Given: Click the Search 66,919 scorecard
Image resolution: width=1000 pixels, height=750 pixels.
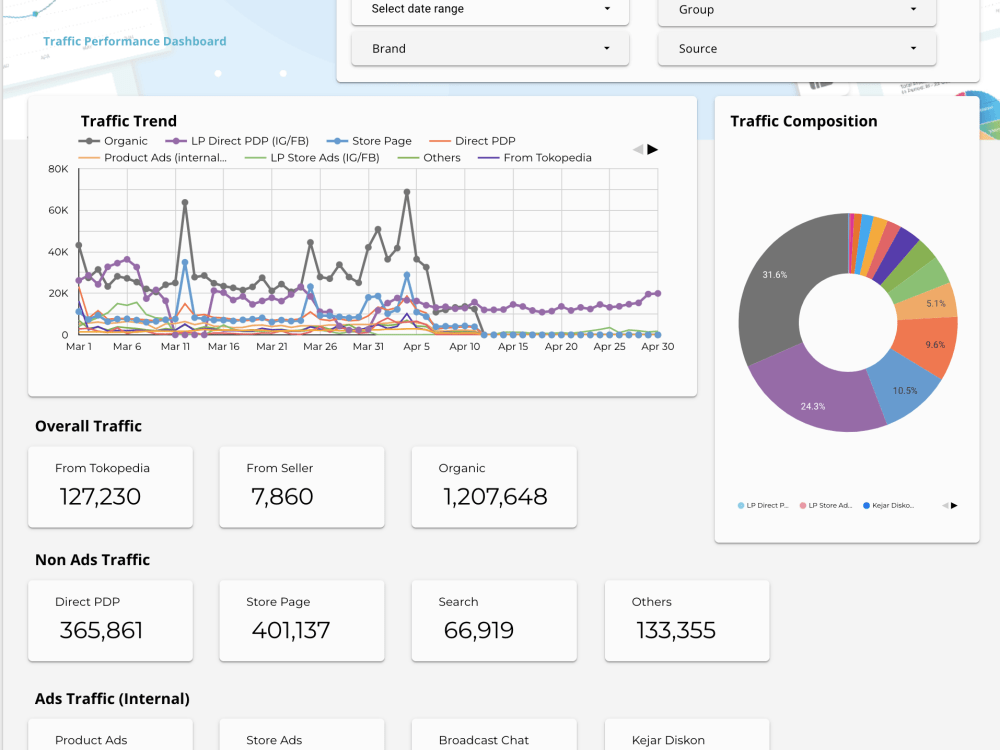Looking at the screenshot, I should [494, 621].
